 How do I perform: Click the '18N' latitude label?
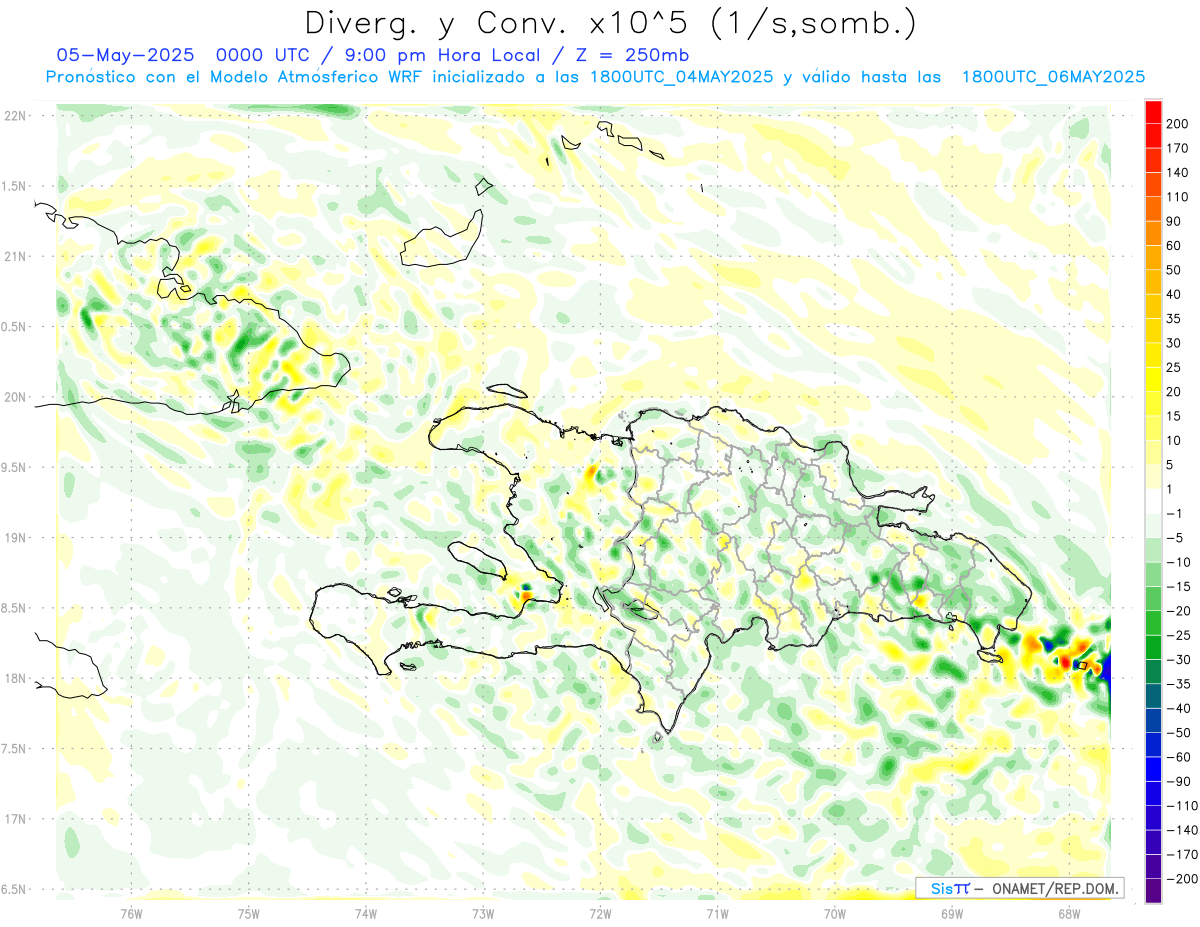pyautogui.click(x=15, y=678)
